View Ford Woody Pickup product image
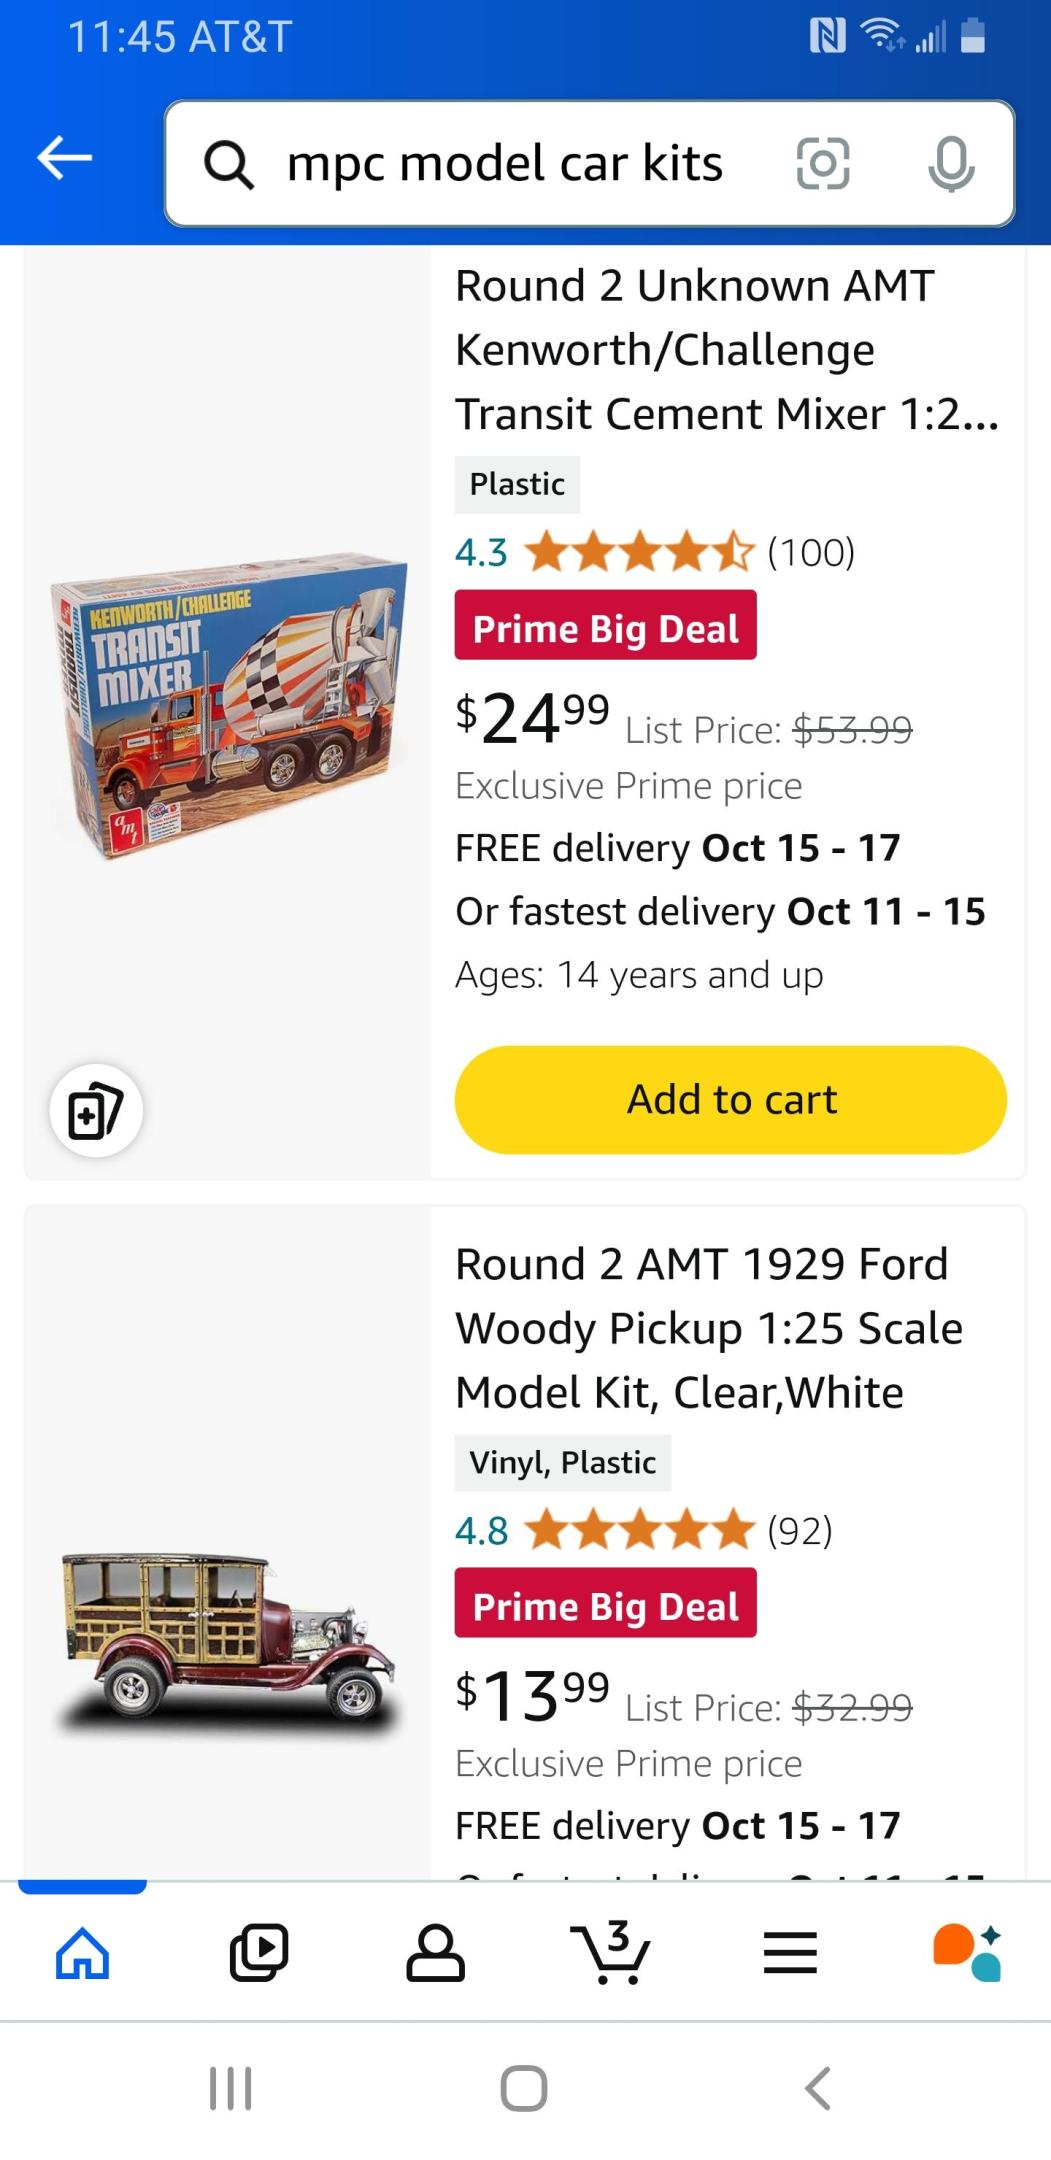The height and width of the screenshot is (2160, 1051). pyautogui.click(x=228, y=1640)
